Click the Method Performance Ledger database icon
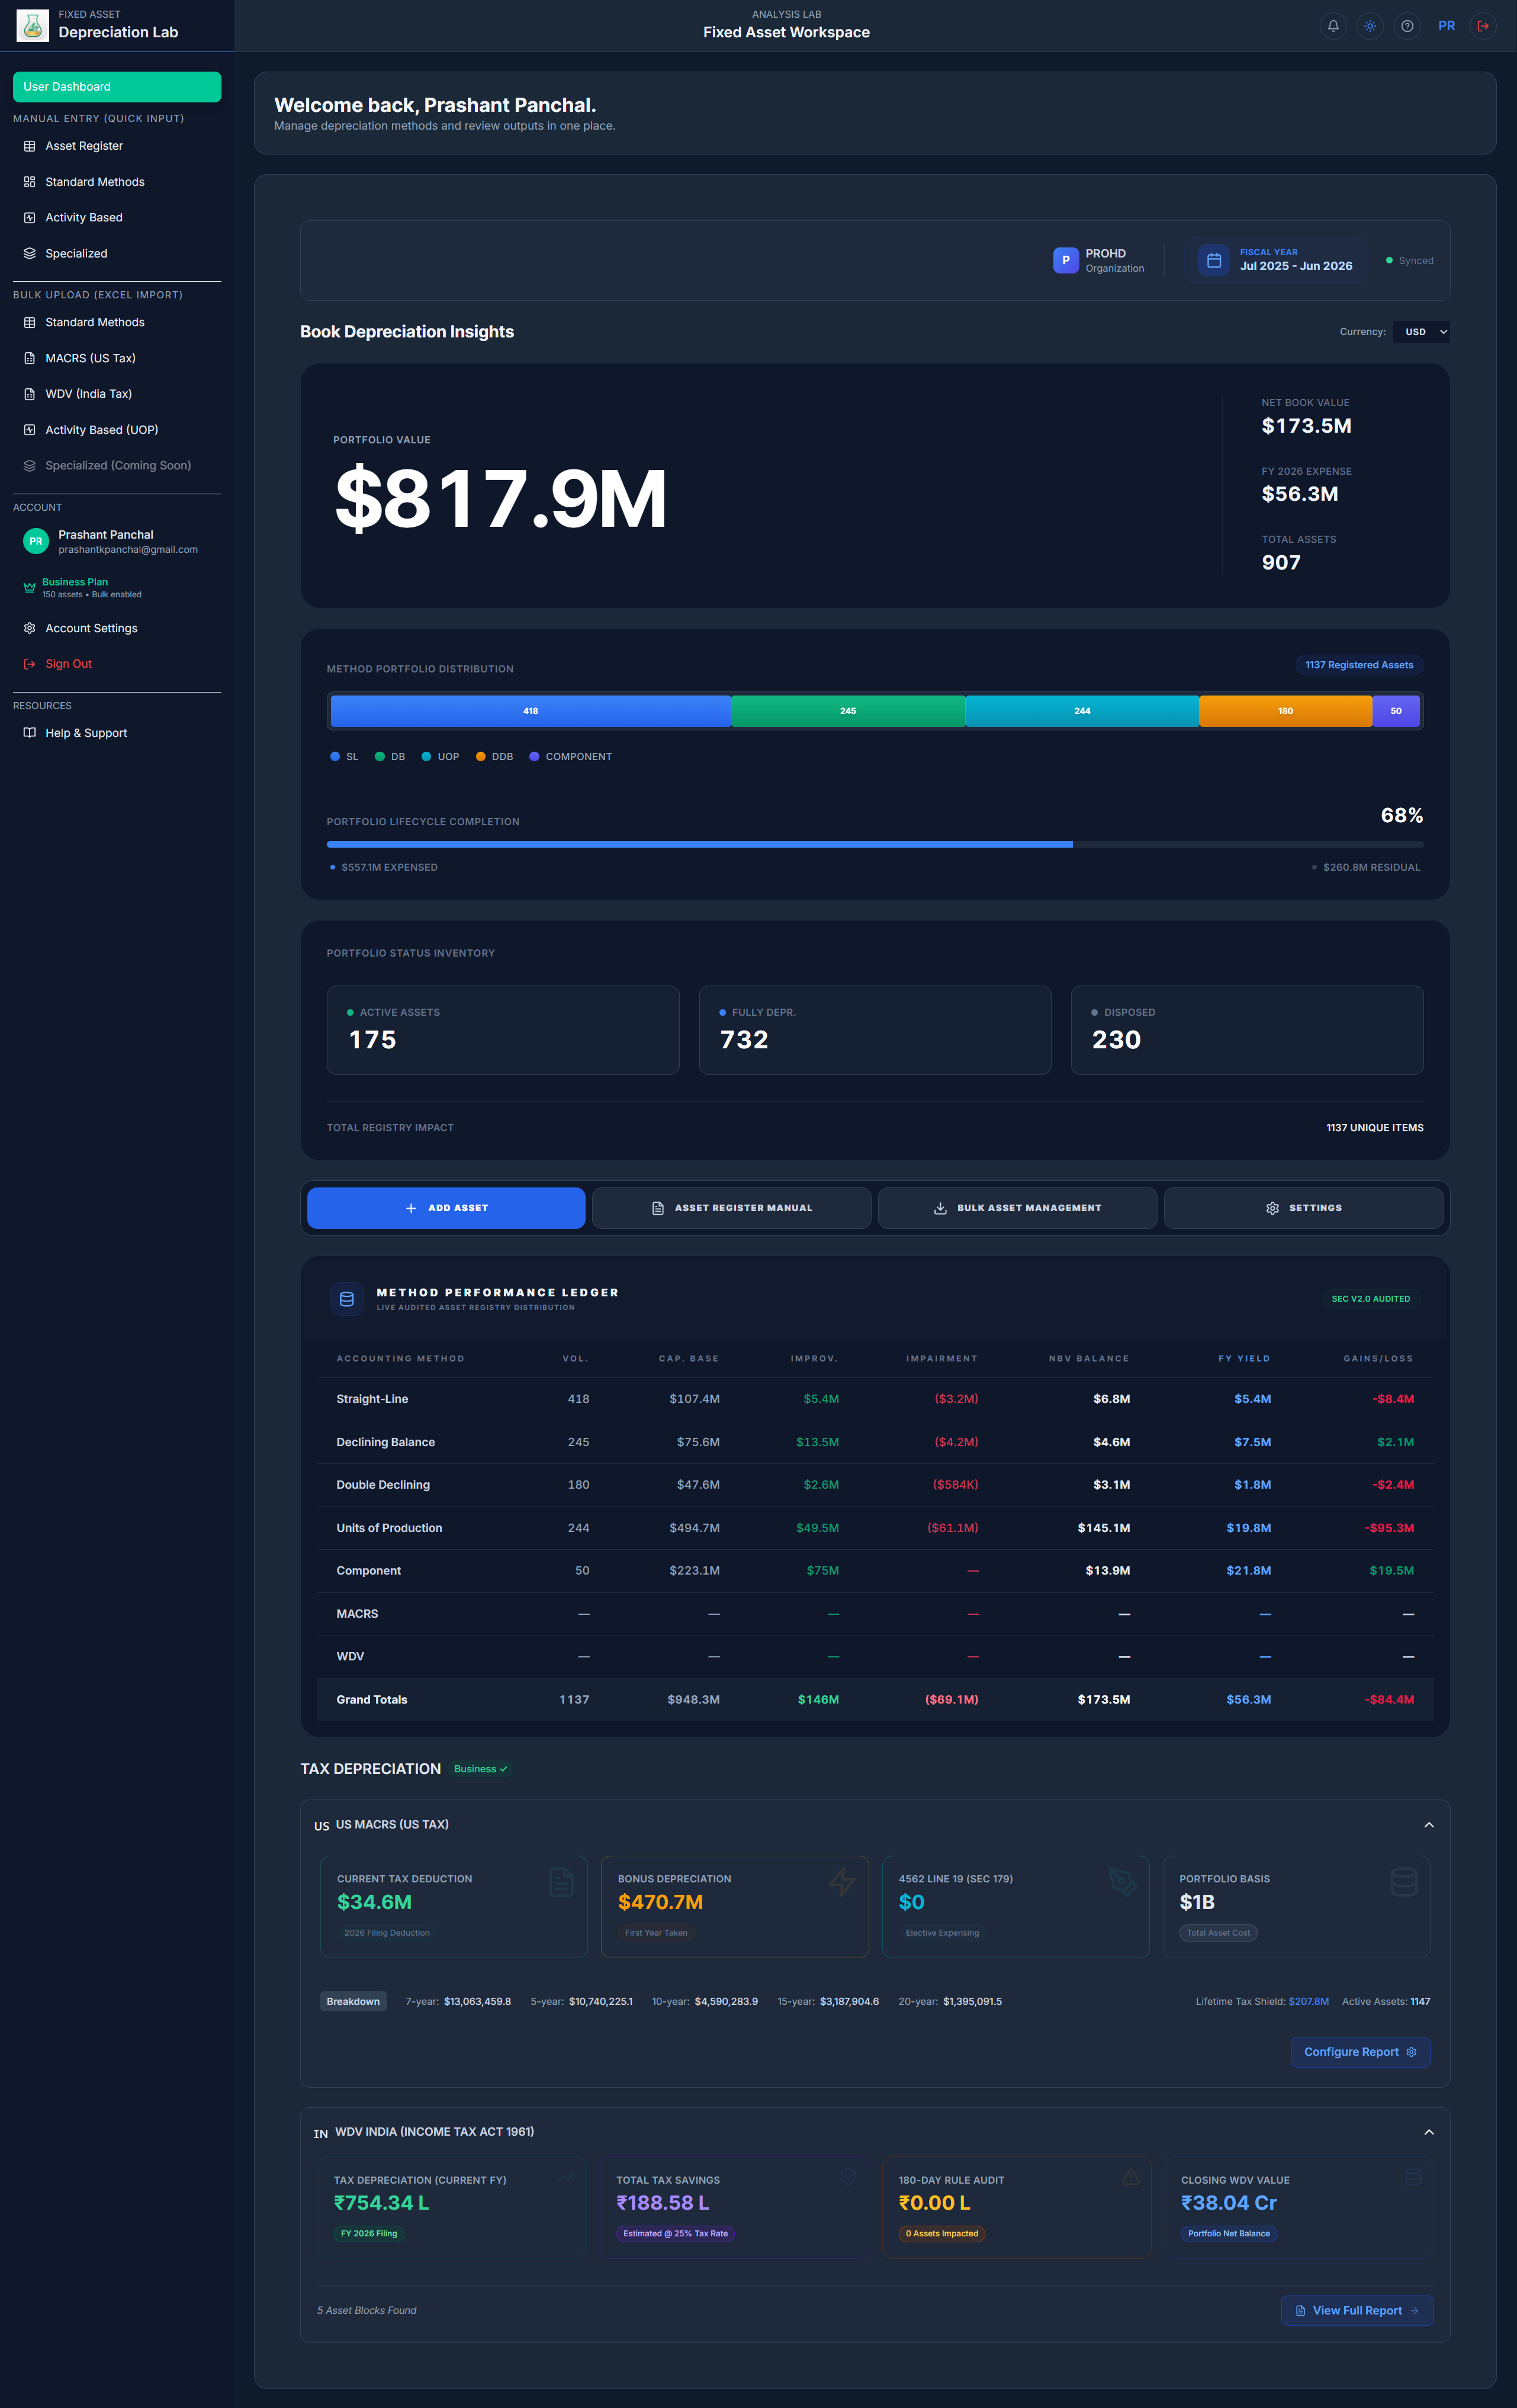1517x2408 pixels. [347, 1299]
